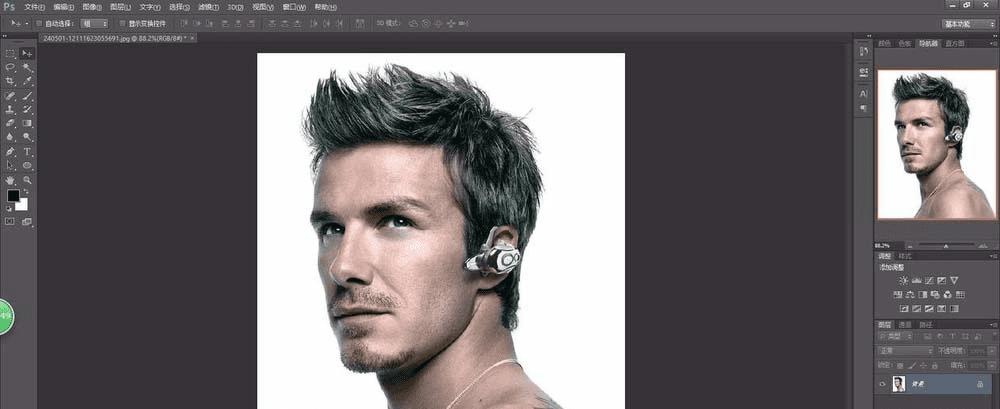This screenshot has width=1000, height=409.
Task: Open the 基本功能 workspace dropdown
Action: (x=969, y=24)
